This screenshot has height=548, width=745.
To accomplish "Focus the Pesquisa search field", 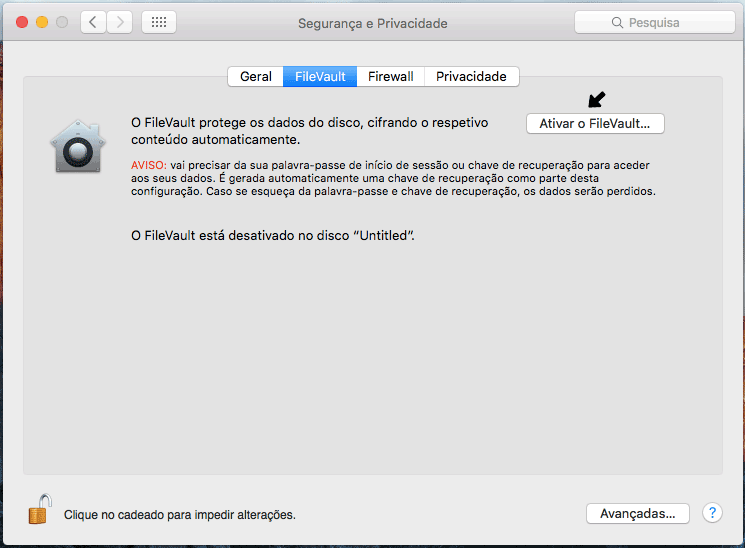I will (x=655, y=22).
